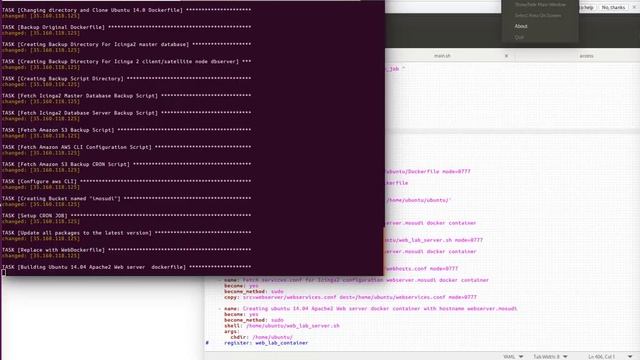This screenshot has height=360, width=640.
Task: Click the No, thanks button
Action: click(x=613, y=7)
